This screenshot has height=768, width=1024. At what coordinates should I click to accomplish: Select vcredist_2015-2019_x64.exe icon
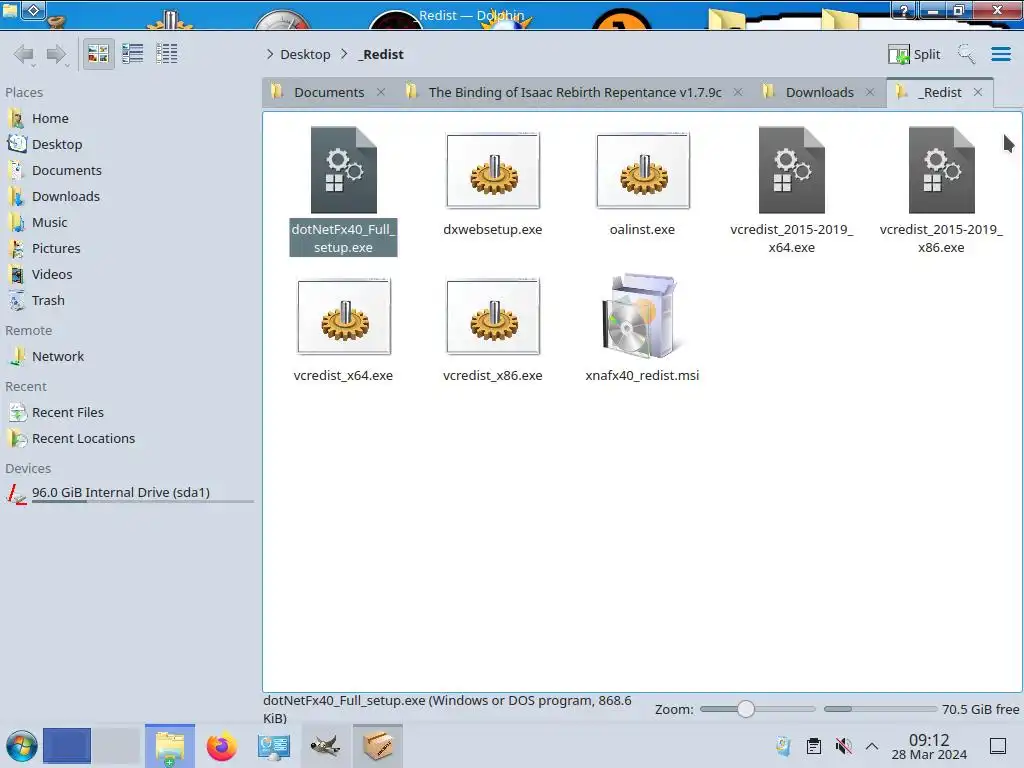(x=792, y=170)
